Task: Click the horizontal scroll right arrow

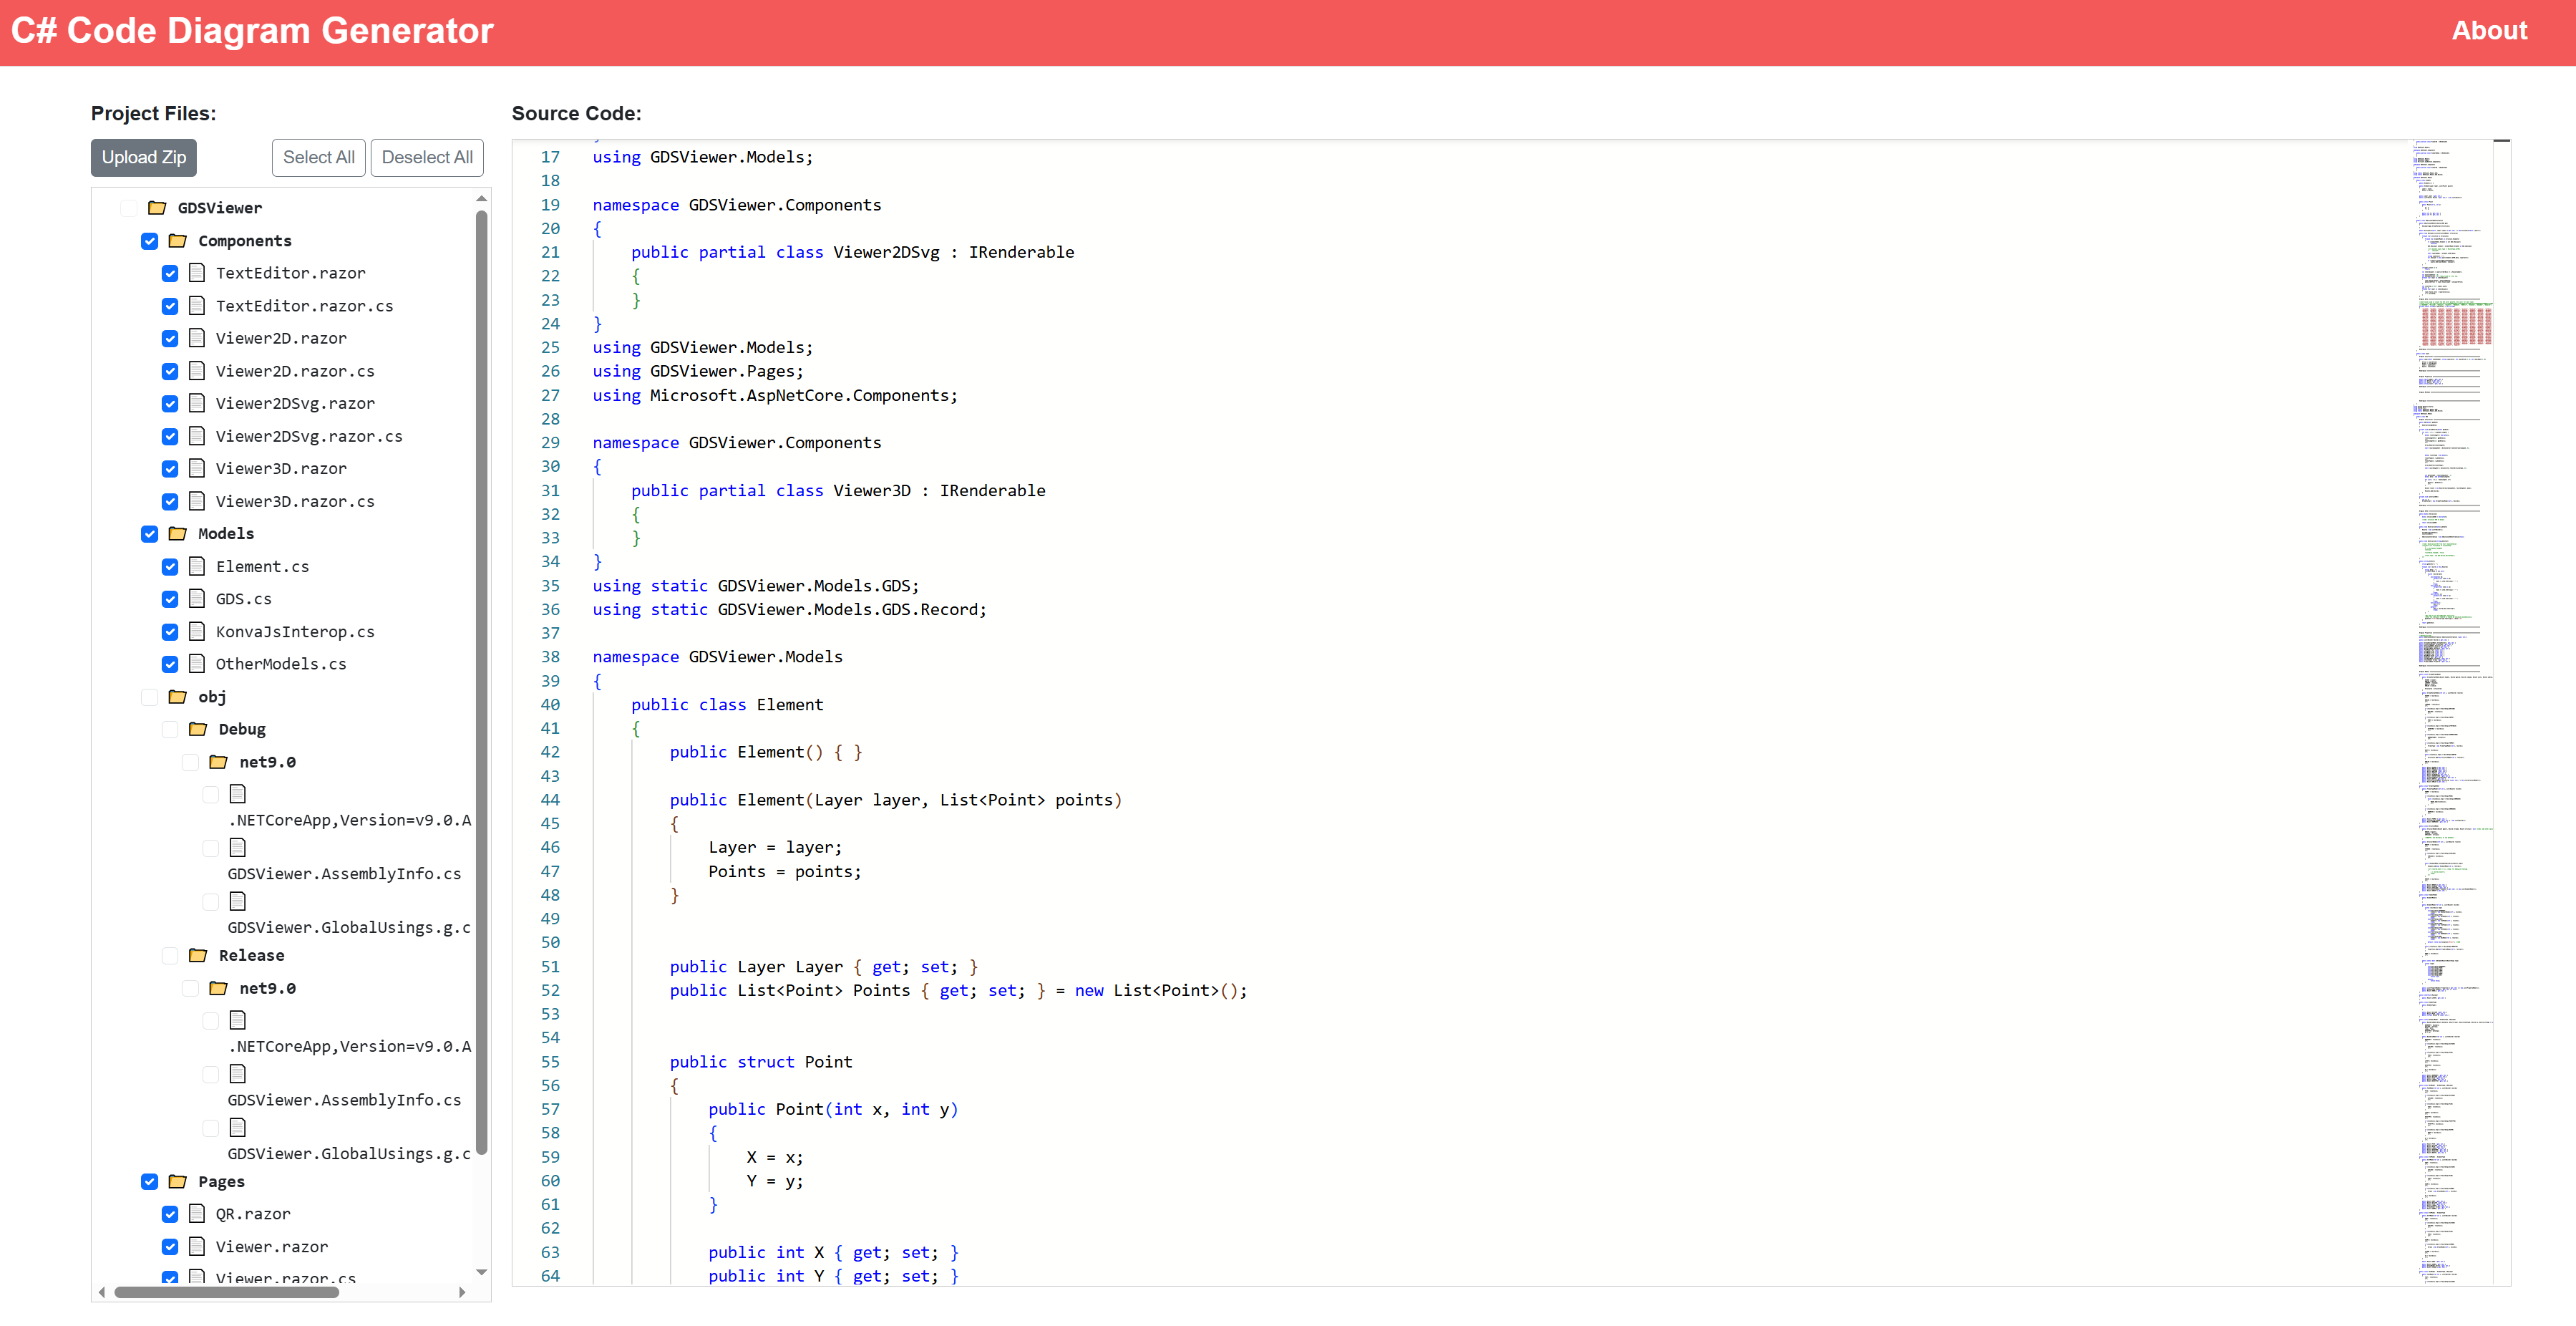Action: tap(462, 1292)
